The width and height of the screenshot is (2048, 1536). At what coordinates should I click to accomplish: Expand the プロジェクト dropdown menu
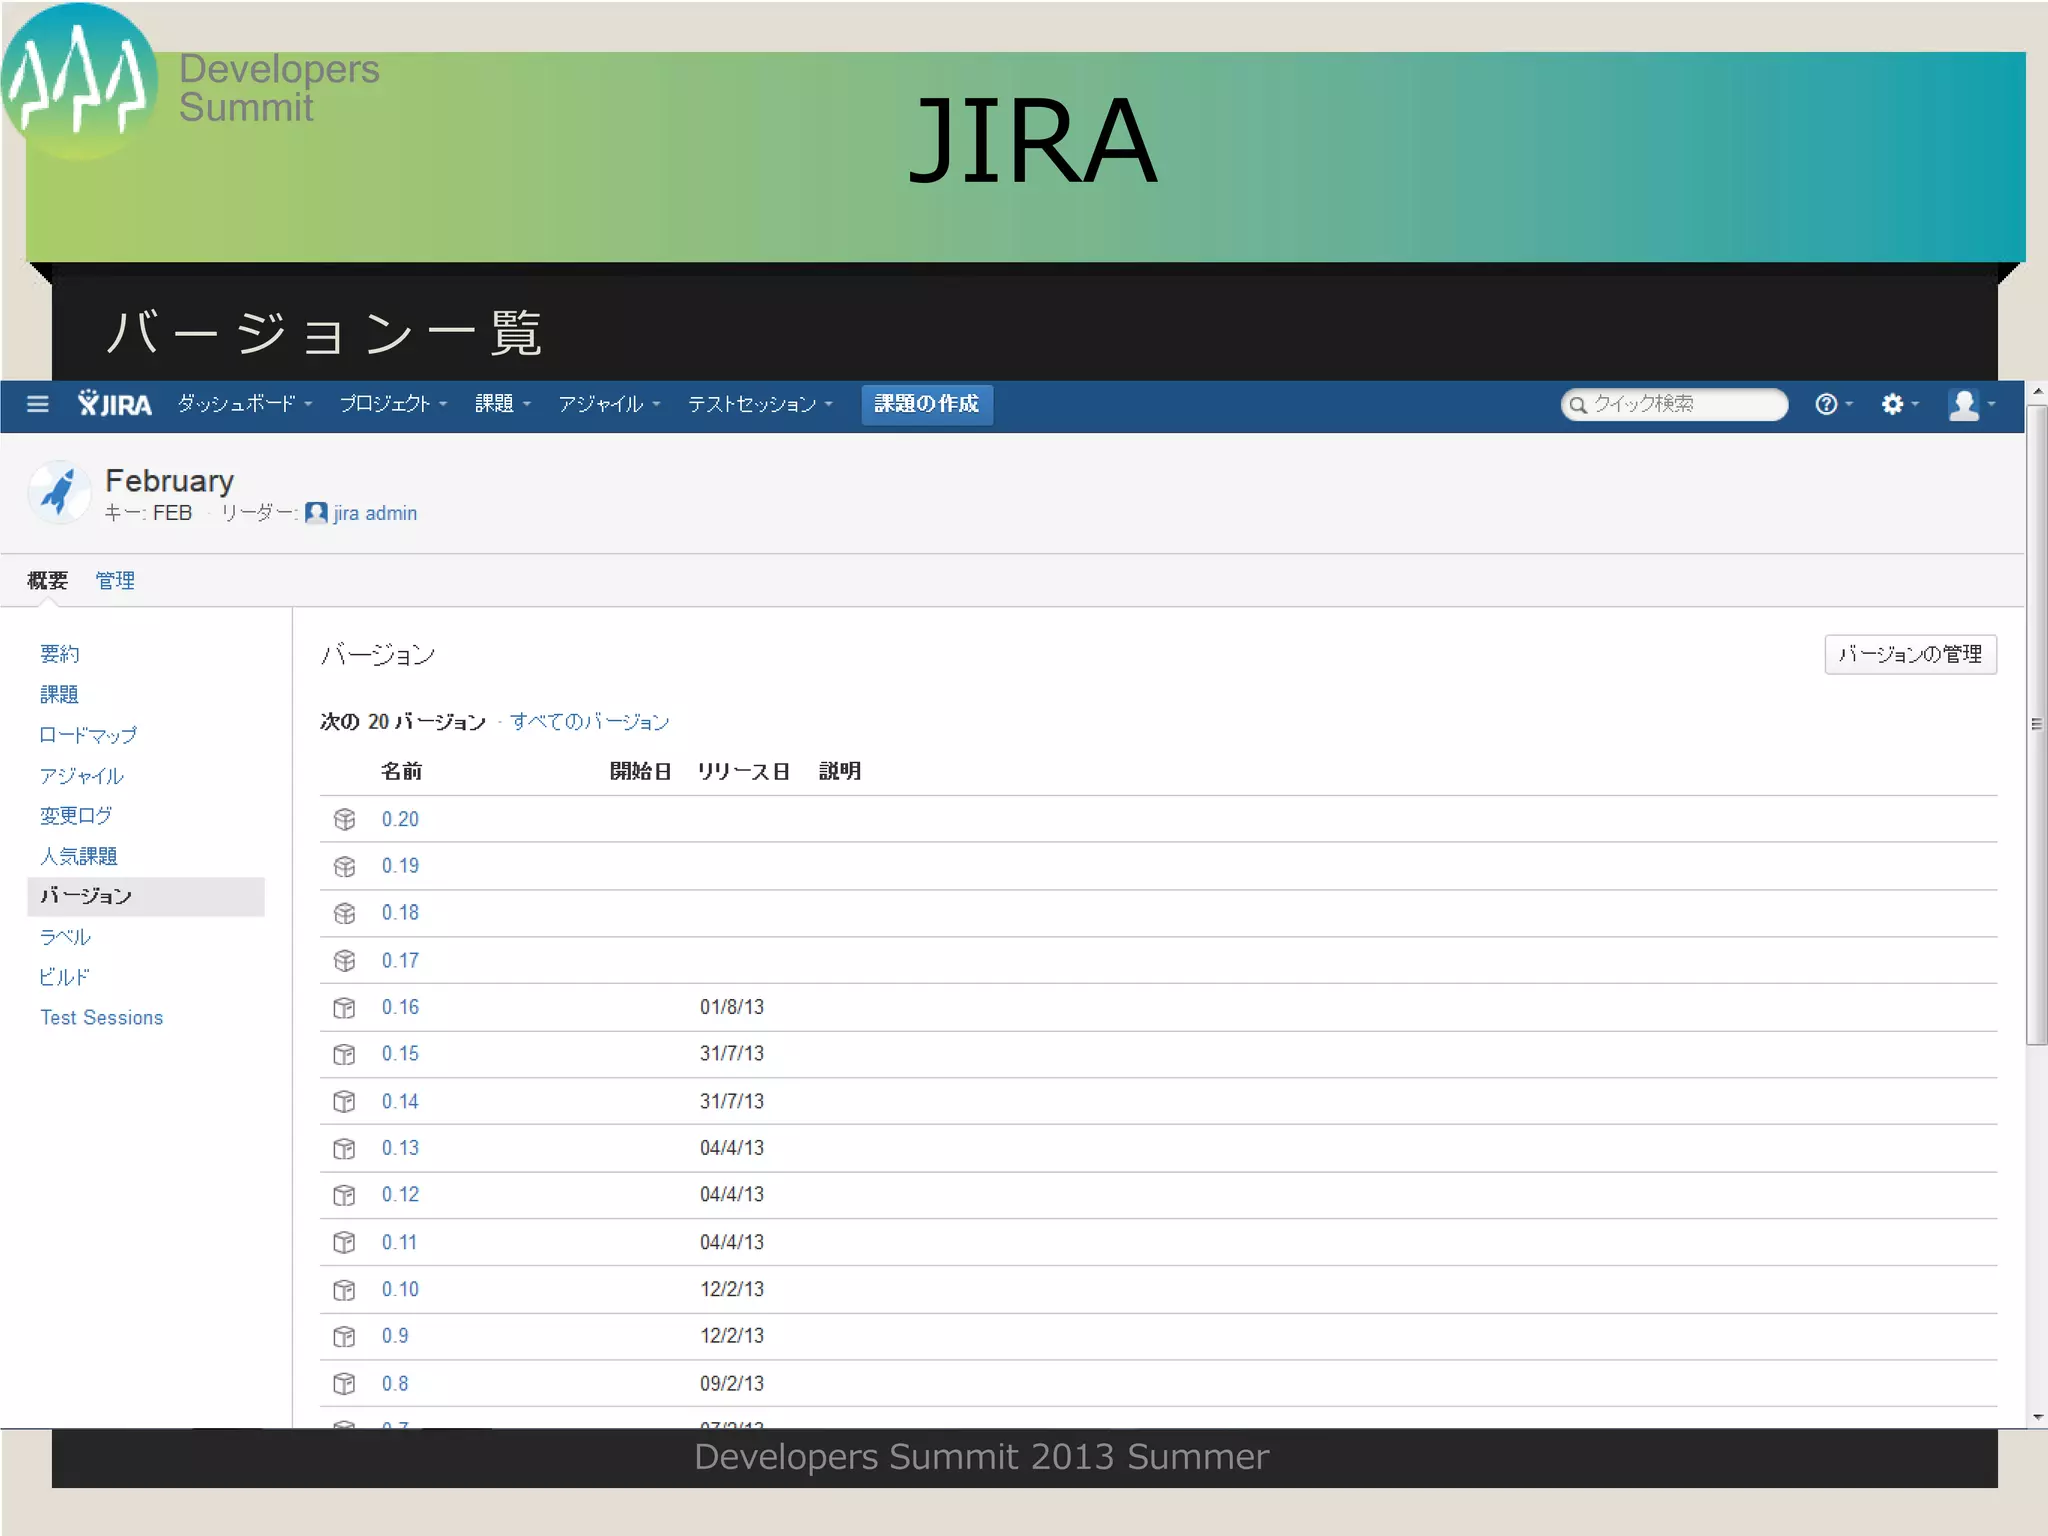click(x=393, y=404)
